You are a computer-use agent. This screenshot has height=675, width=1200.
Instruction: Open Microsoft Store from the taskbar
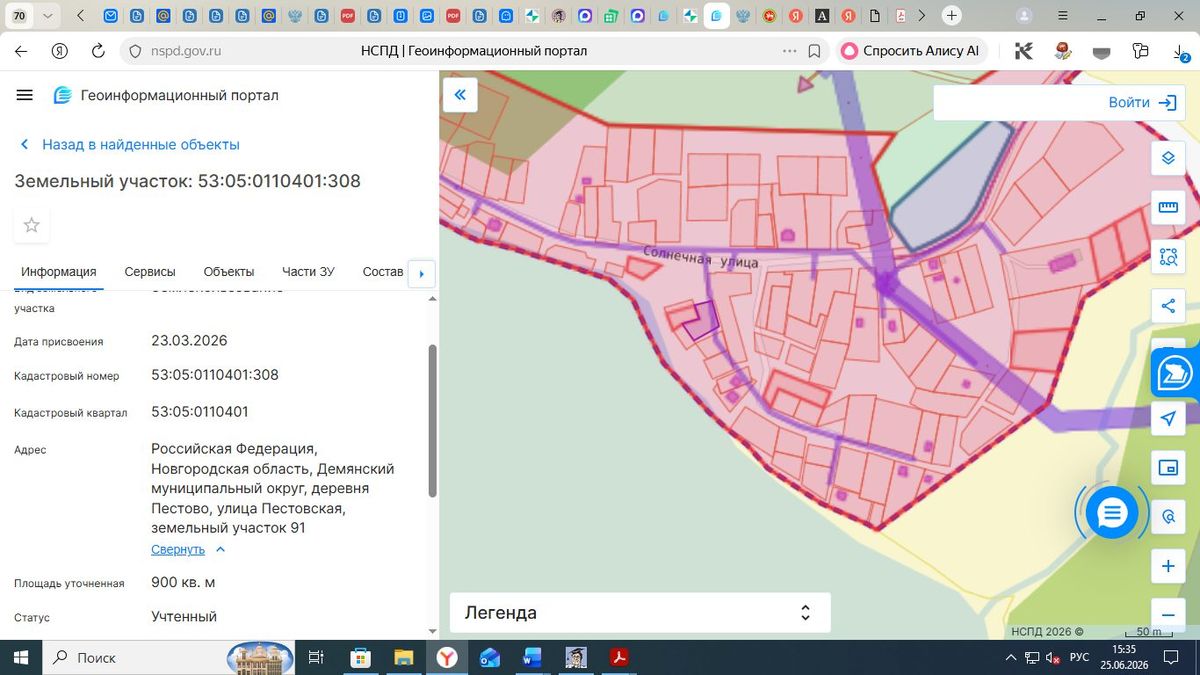point(360,657)
